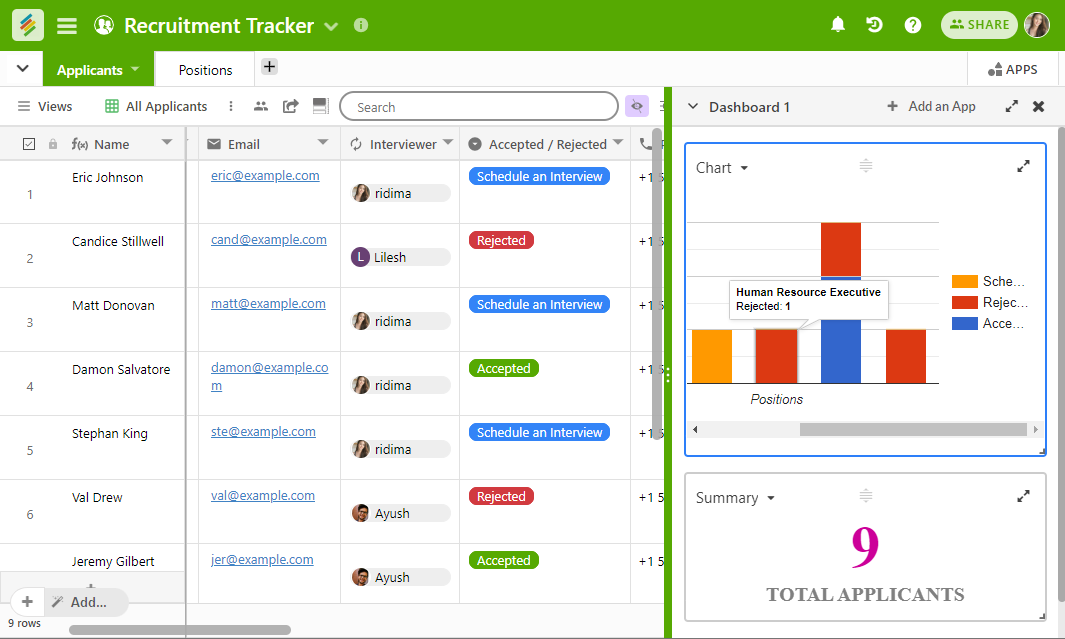Screen dimensions: 1065x639
Task: Click the Add... wand button
Action: pos(88,602)
